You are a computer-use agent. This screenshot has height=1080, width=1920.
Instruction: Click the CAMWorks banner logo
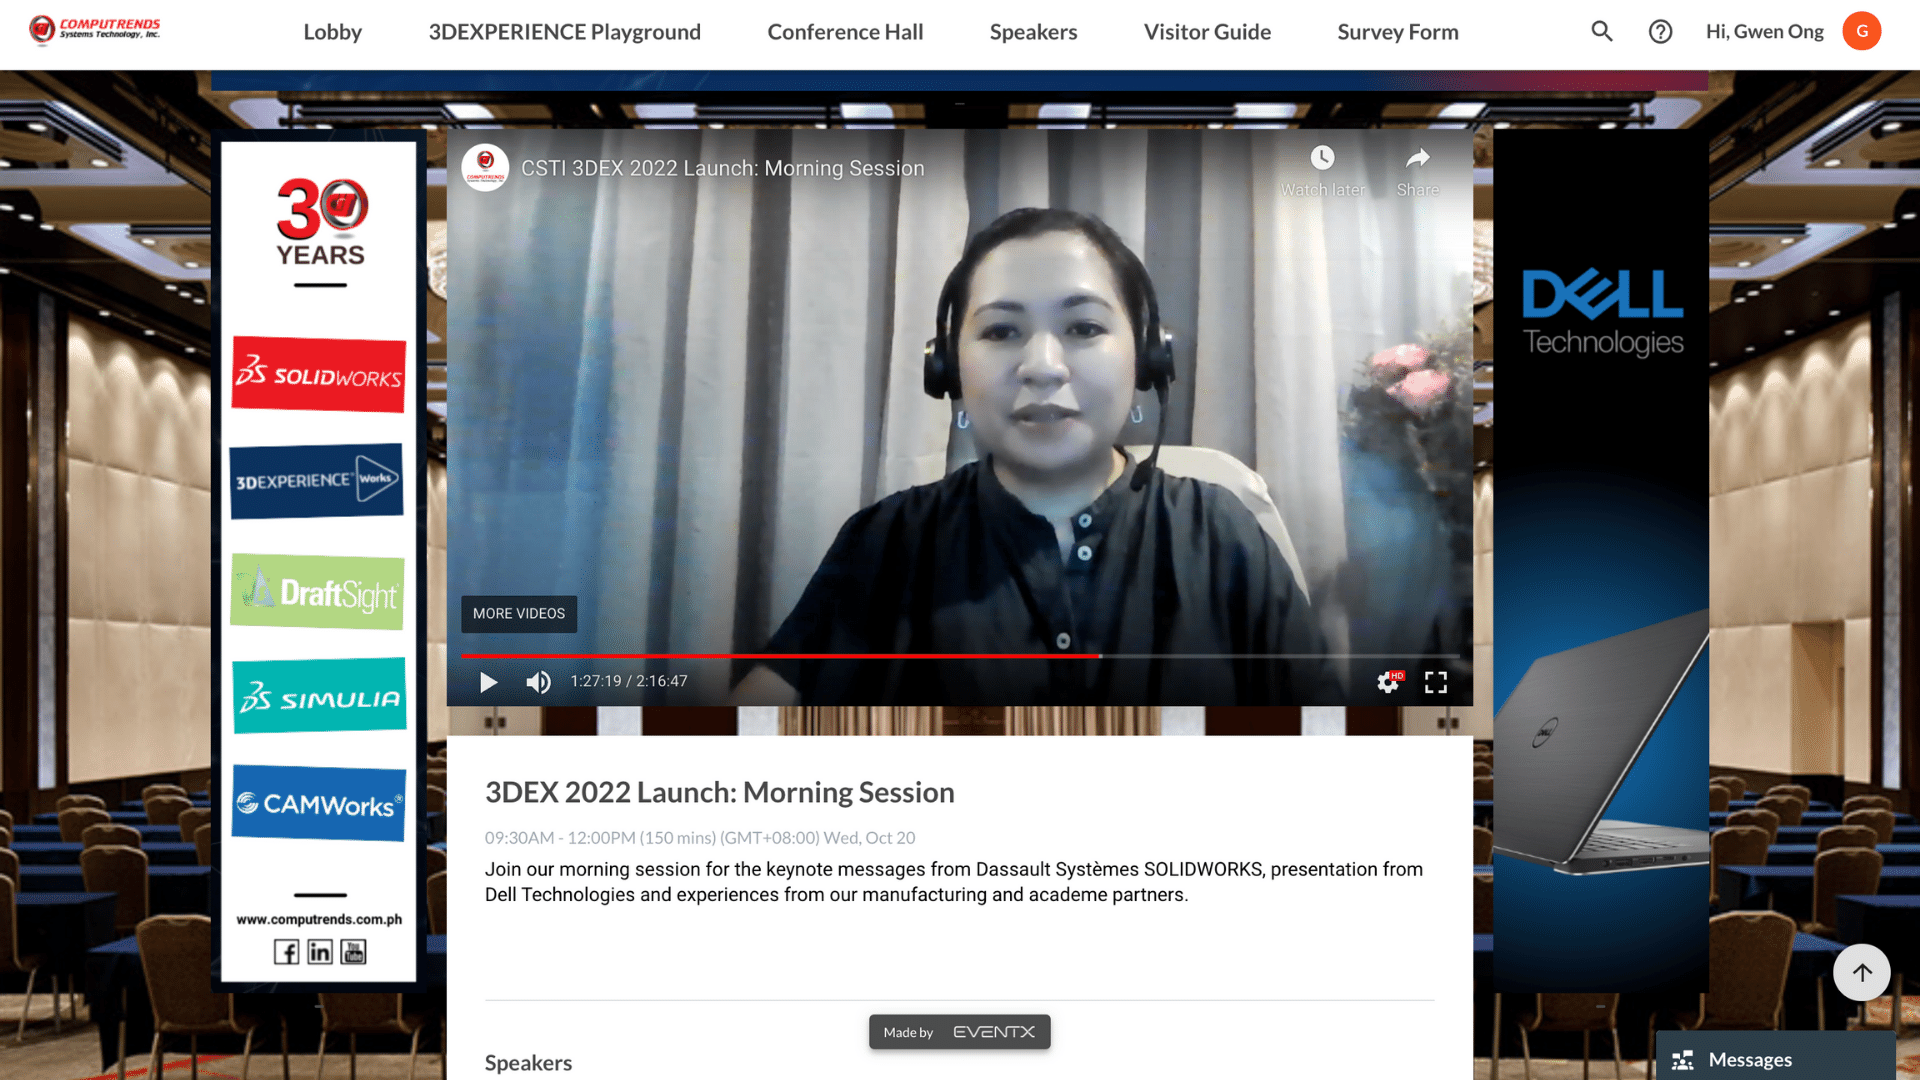point(318,803)
